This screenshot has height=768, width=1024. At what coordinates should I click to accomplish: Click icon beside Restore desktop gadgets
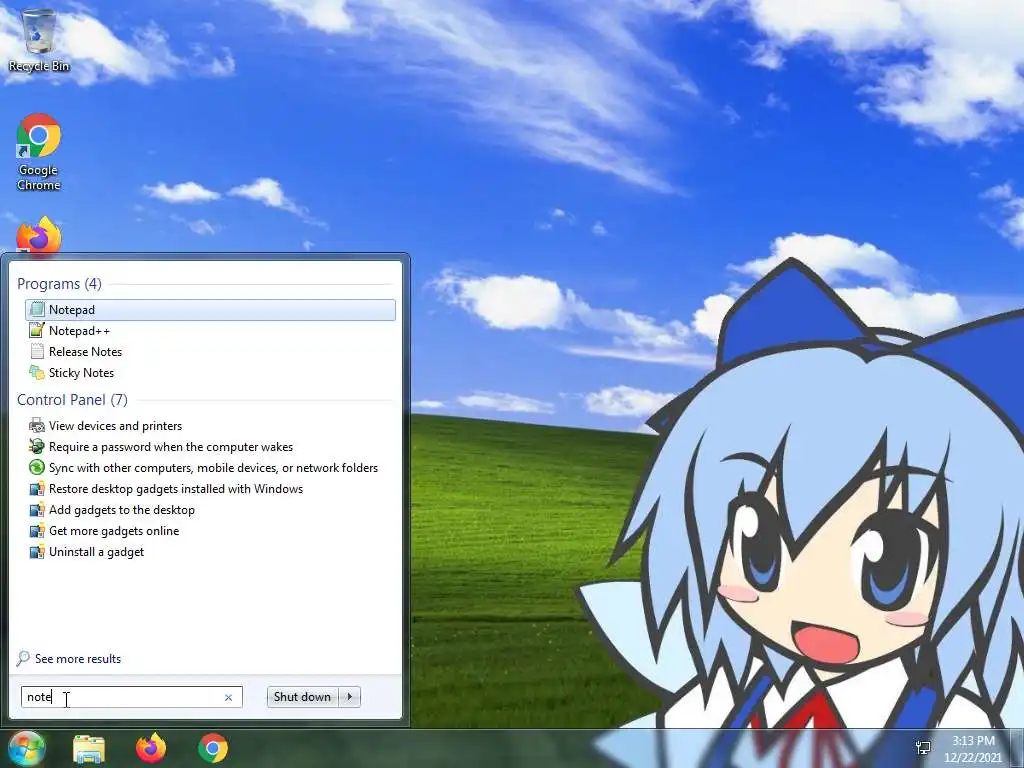tap(37, 488)
